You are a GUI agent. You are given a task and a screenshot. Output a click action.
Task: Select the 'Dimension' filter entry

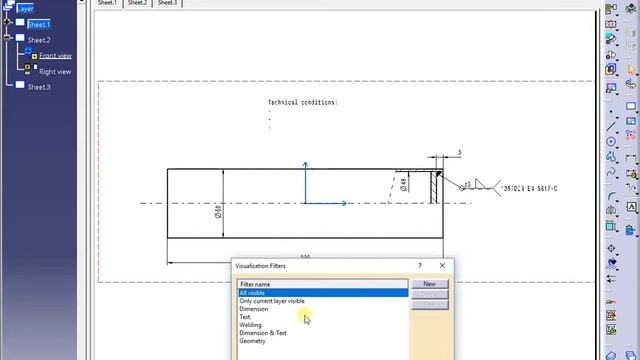323,309
